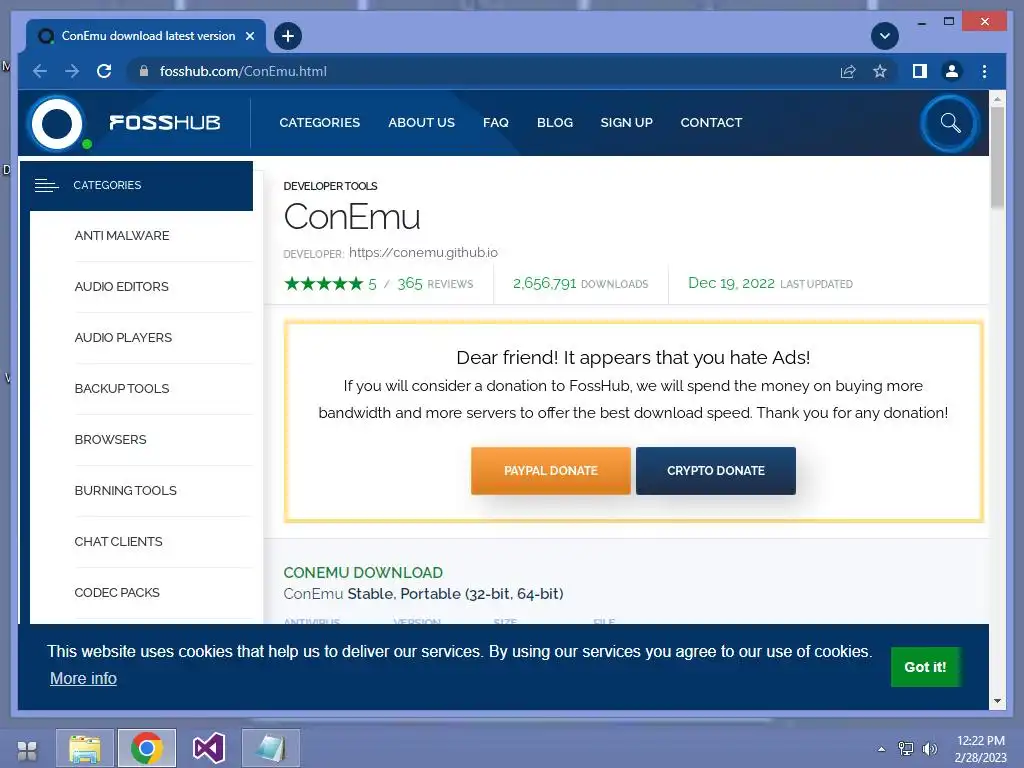The width and height of the screenshot is (1024, 768).
Task: Open ABOUT US in top navigation
Action: [421, 123]
